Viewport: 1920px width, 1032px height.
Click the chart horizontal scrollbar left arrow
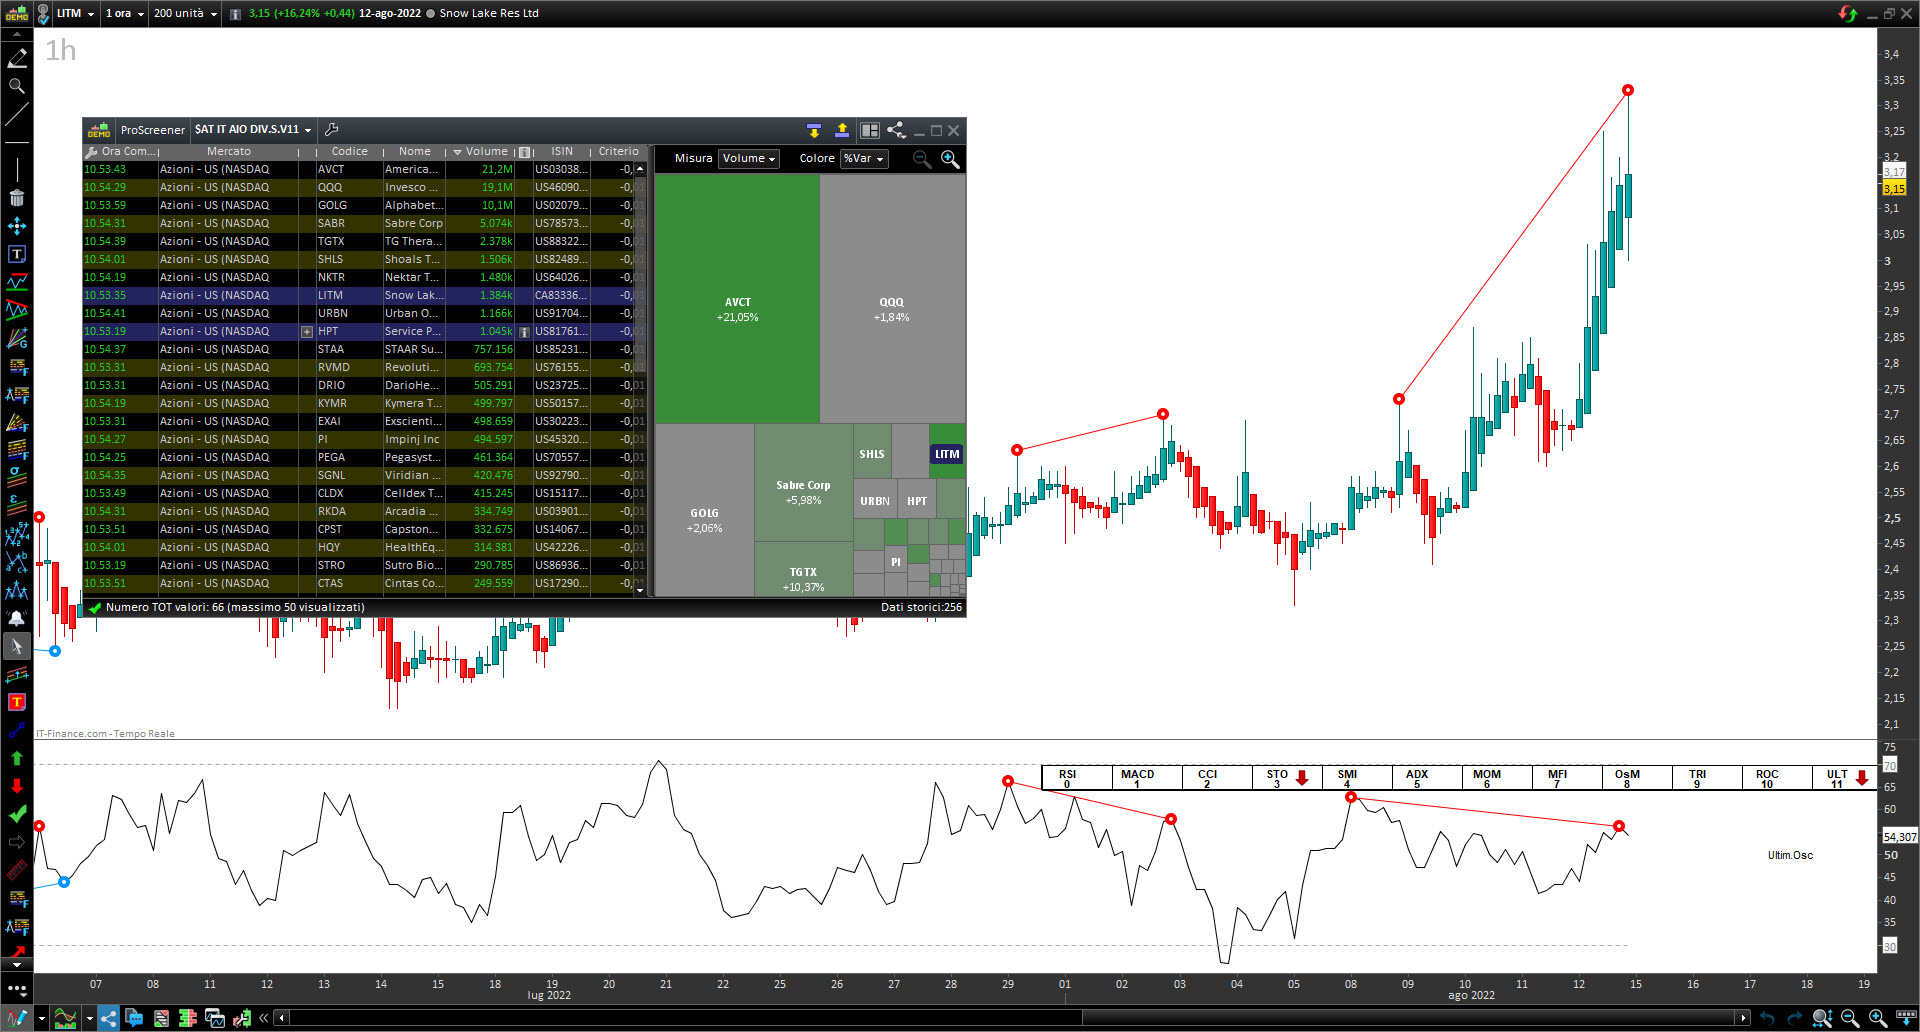(x=282, y=1018)
